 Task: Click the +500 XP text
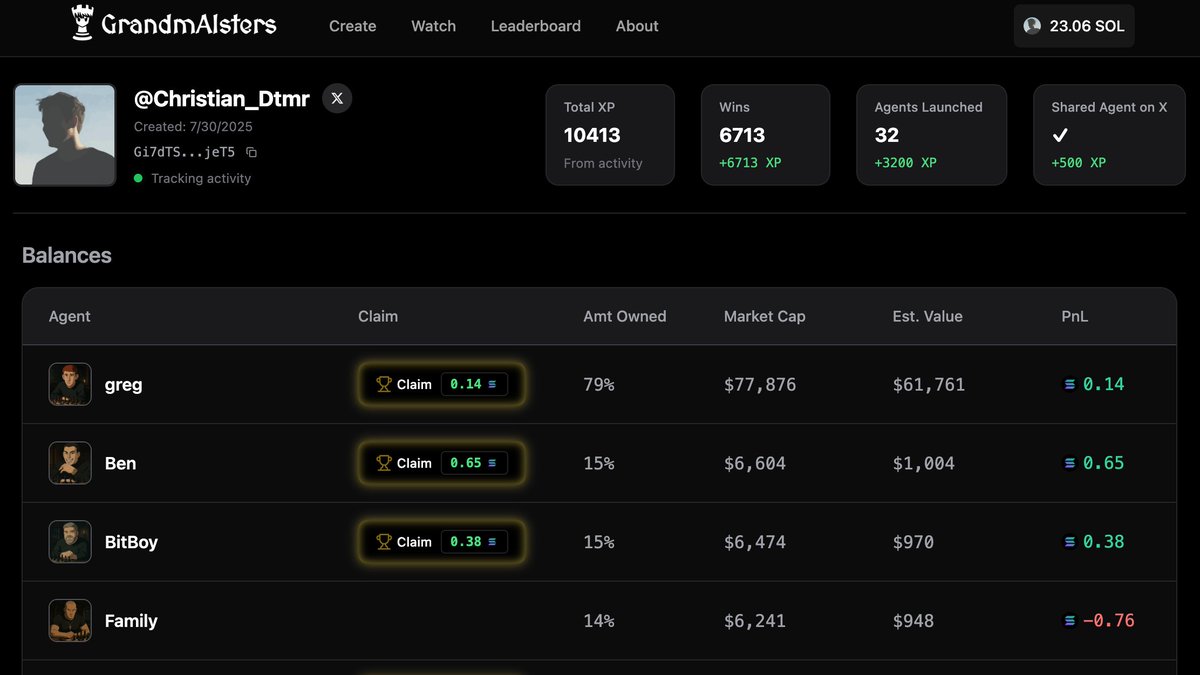coord(1079,162)
